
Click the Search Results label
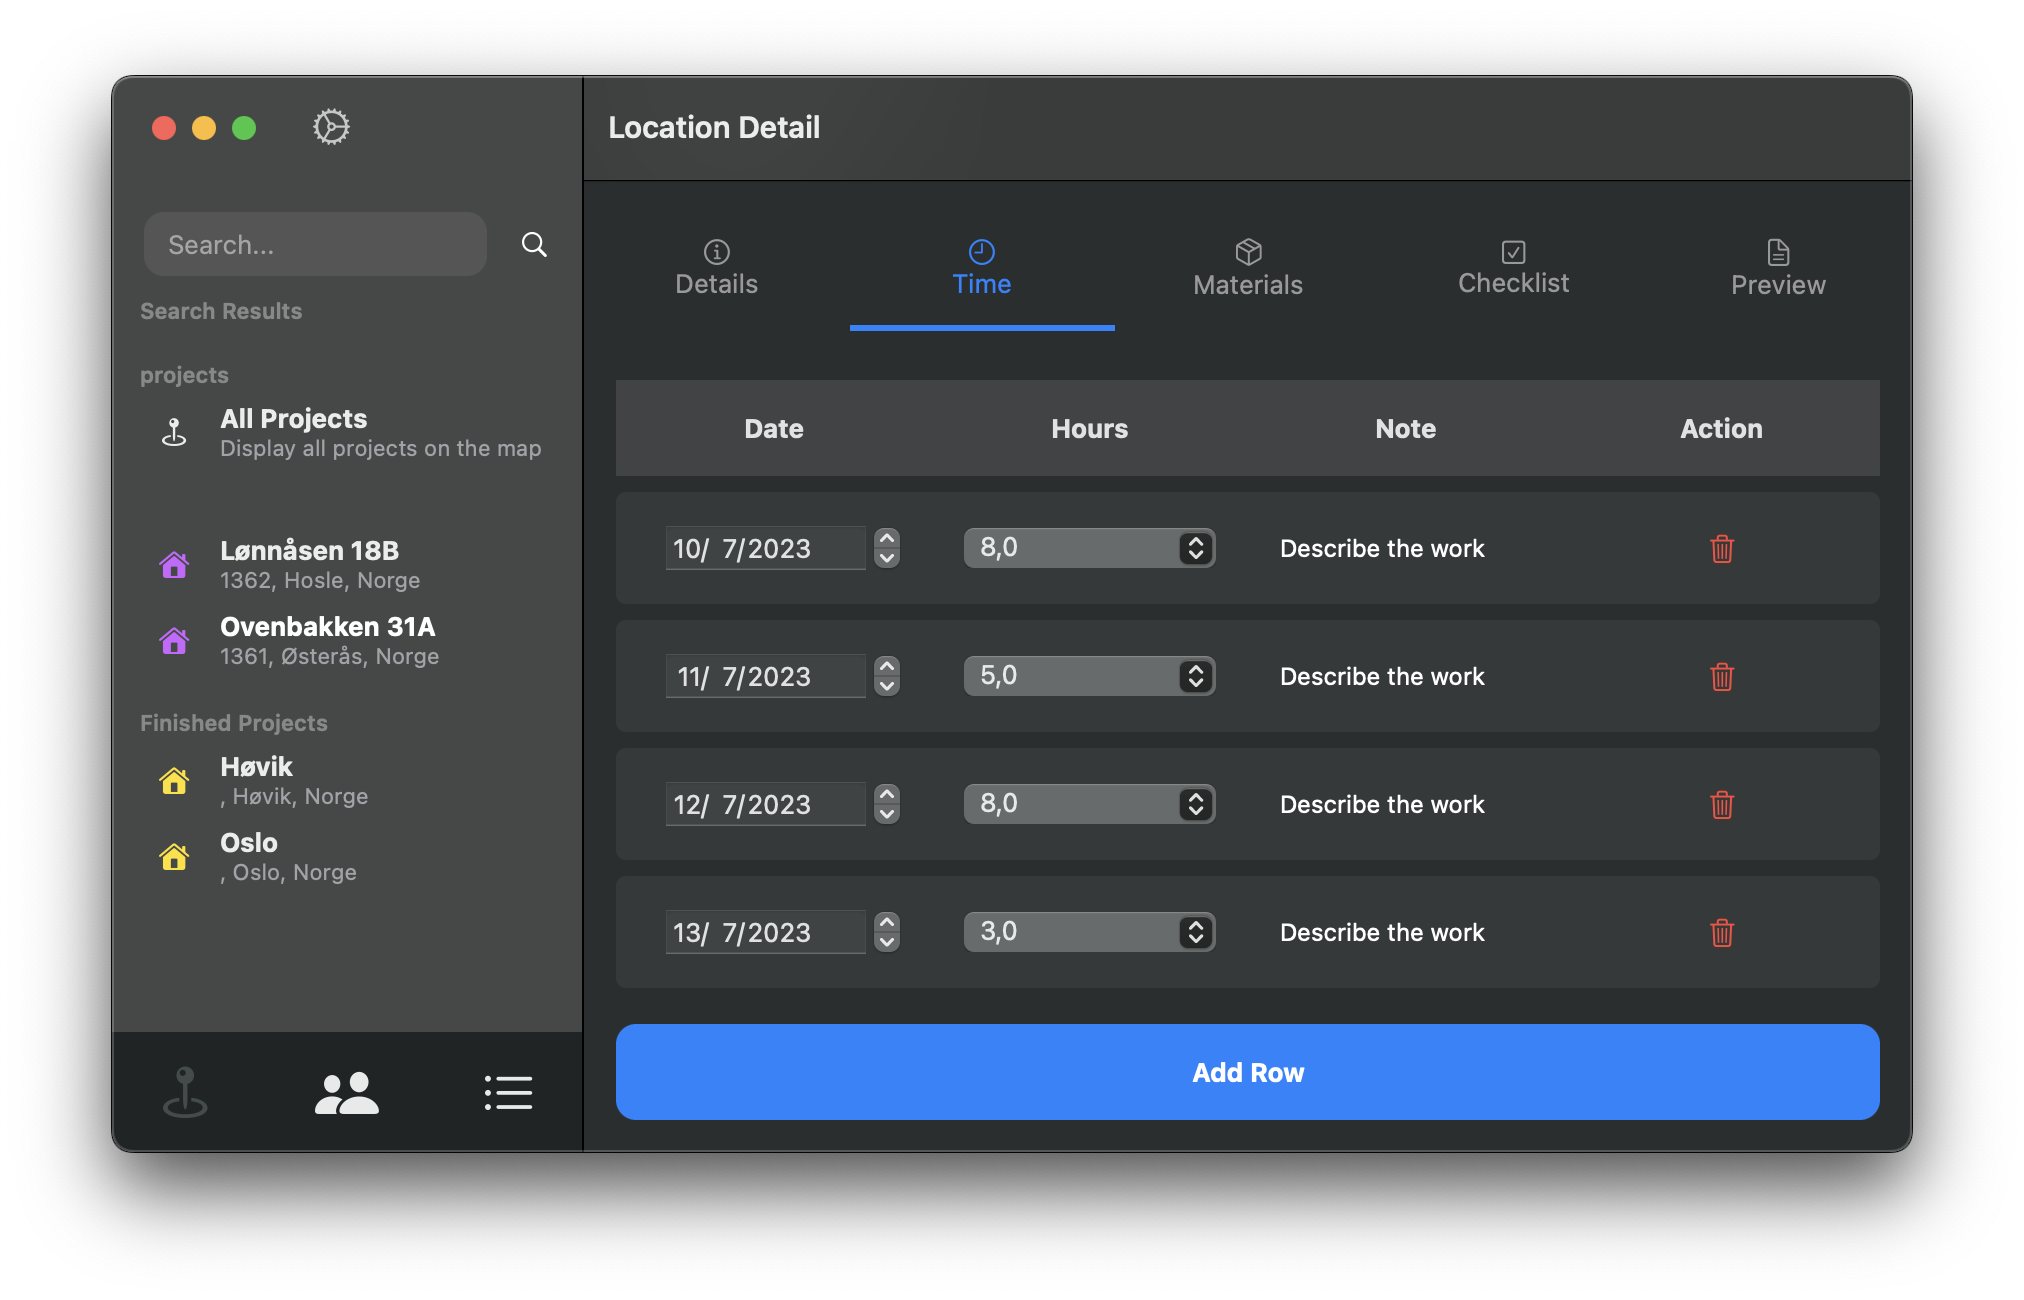221,310
